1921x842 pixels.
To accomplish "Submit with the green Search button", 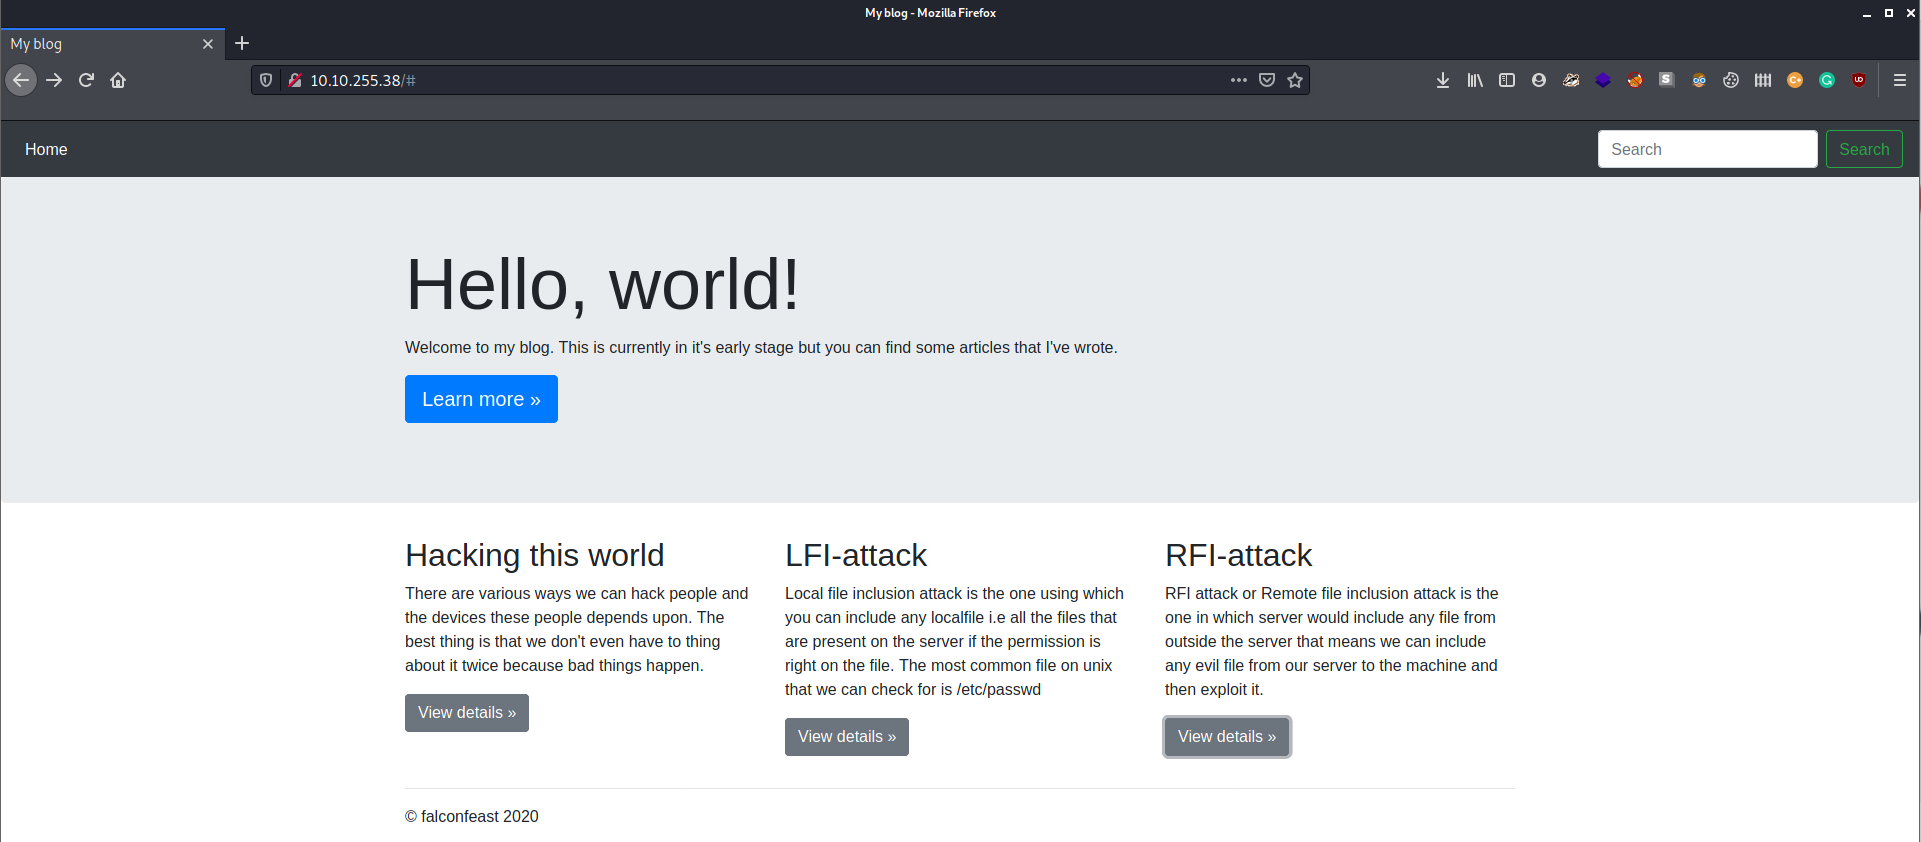I will [x=1864, y=149].
